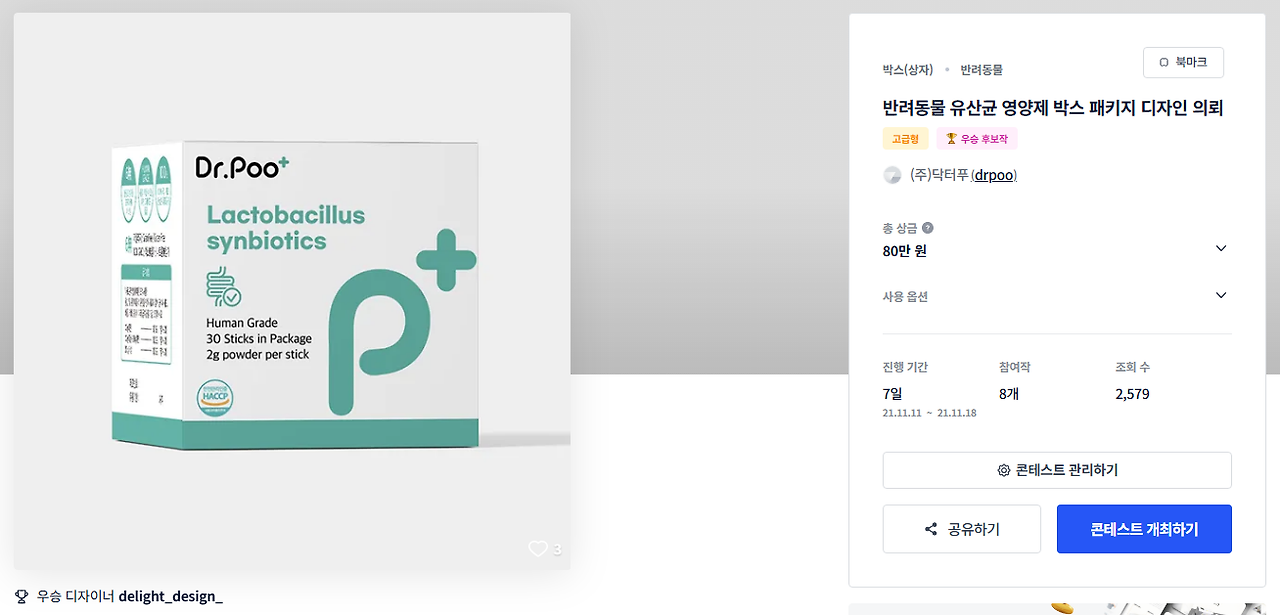Viewport: 1280px width, 615px height.
Task: Click the 콘테스트 개최하기 blue button
Action: (x=1144, y=529)
